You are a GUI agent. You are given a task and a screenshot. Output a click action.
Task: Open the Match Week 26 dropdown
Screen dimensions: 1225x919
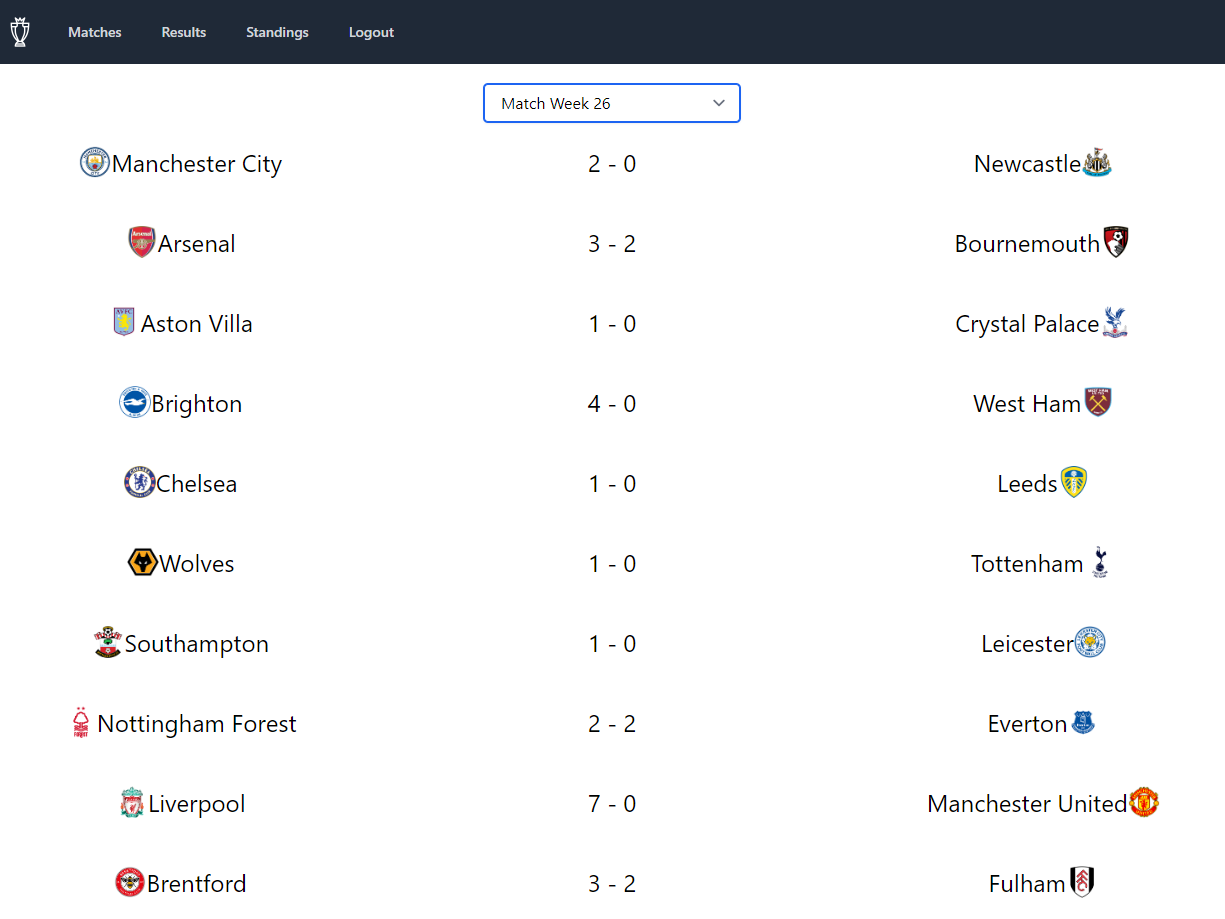click(x=611, y=103)
